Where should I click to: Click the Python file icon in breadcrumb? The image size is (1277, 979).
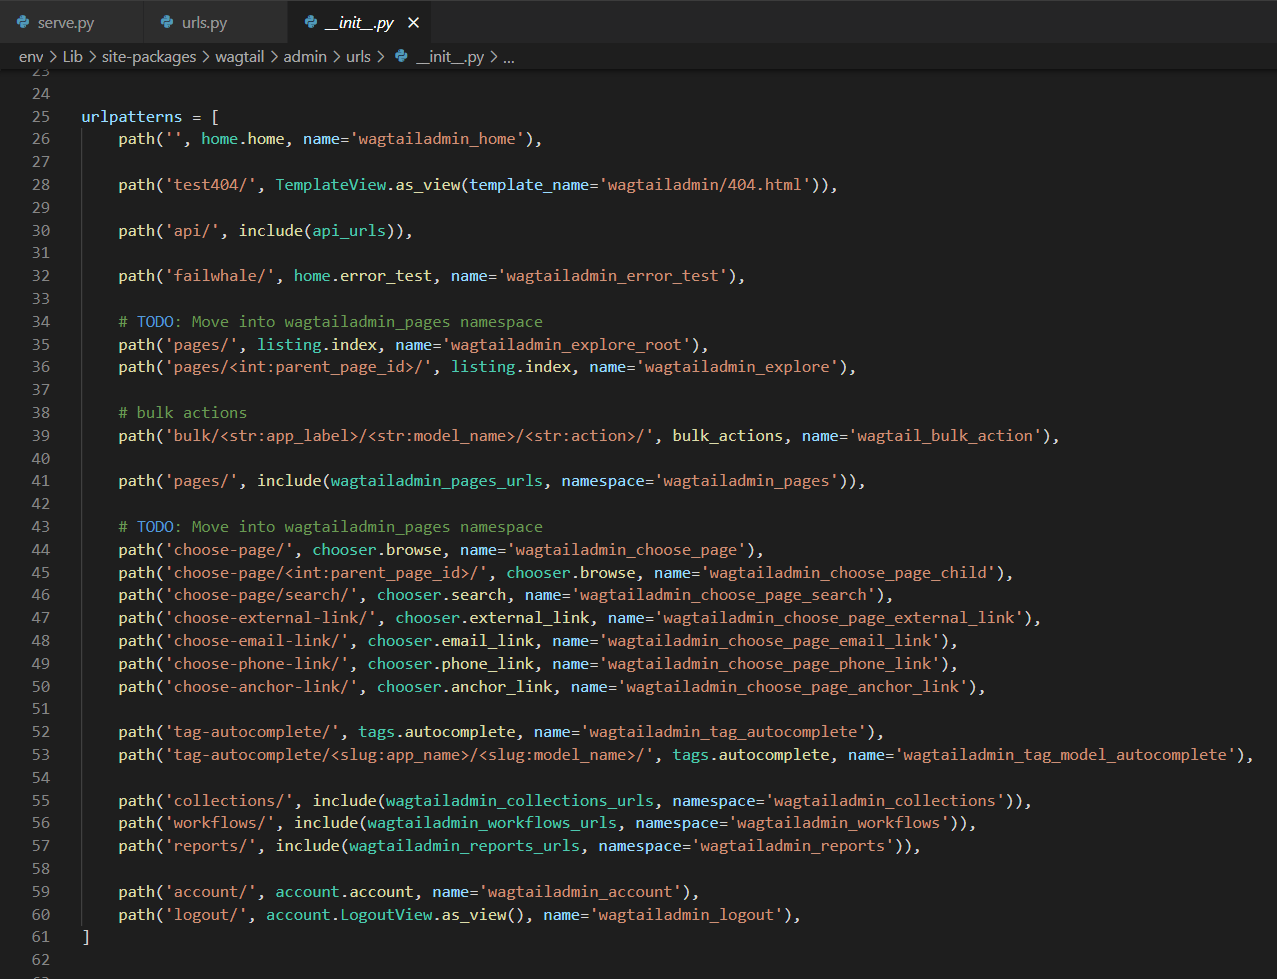[401, 57]
